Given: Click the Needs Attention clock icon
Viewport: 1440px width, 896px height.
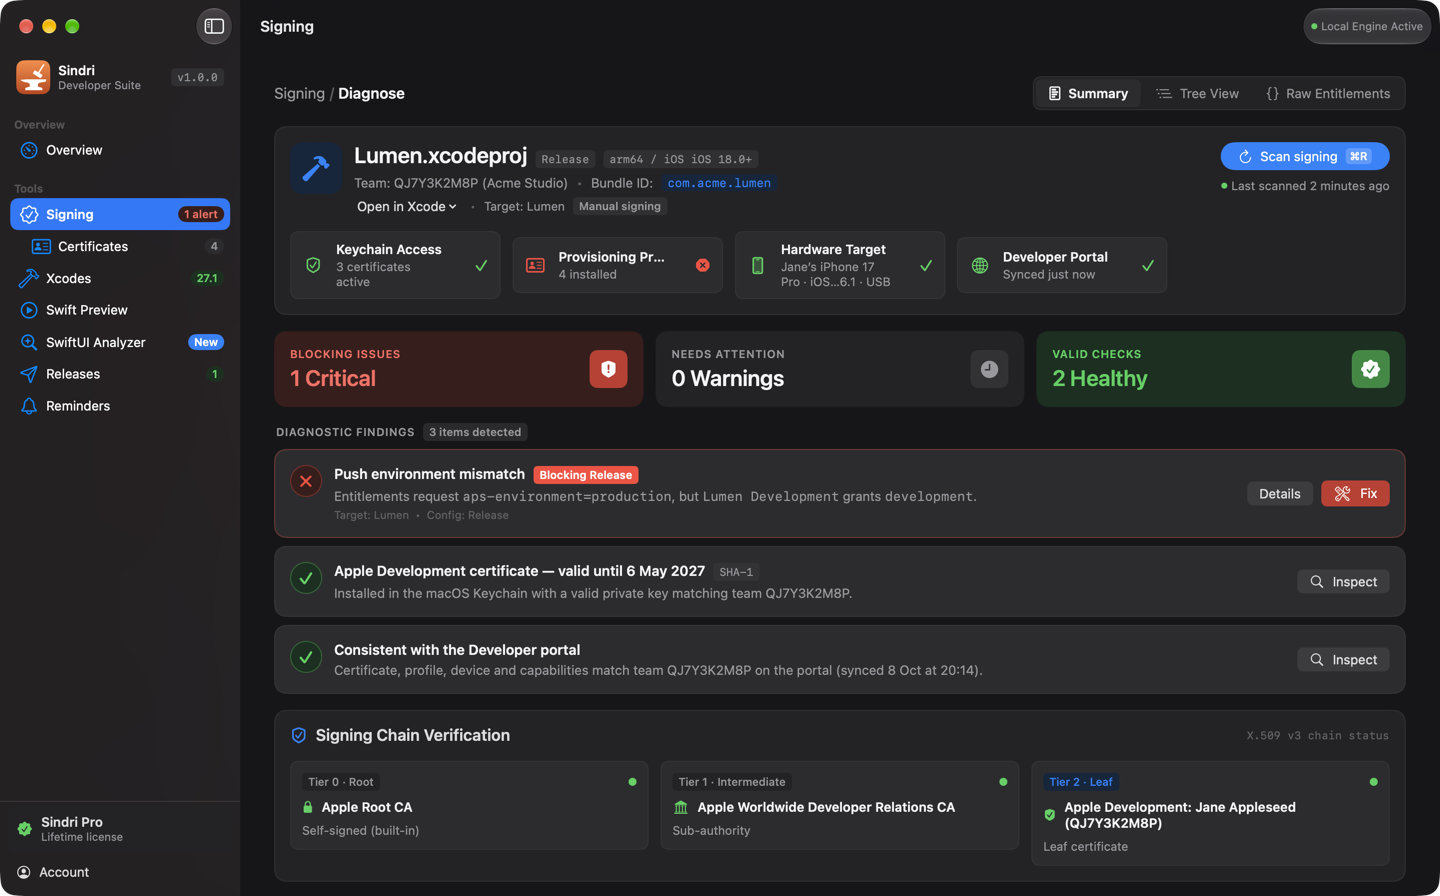Looking at the screenshot, I should coord(989,369).
